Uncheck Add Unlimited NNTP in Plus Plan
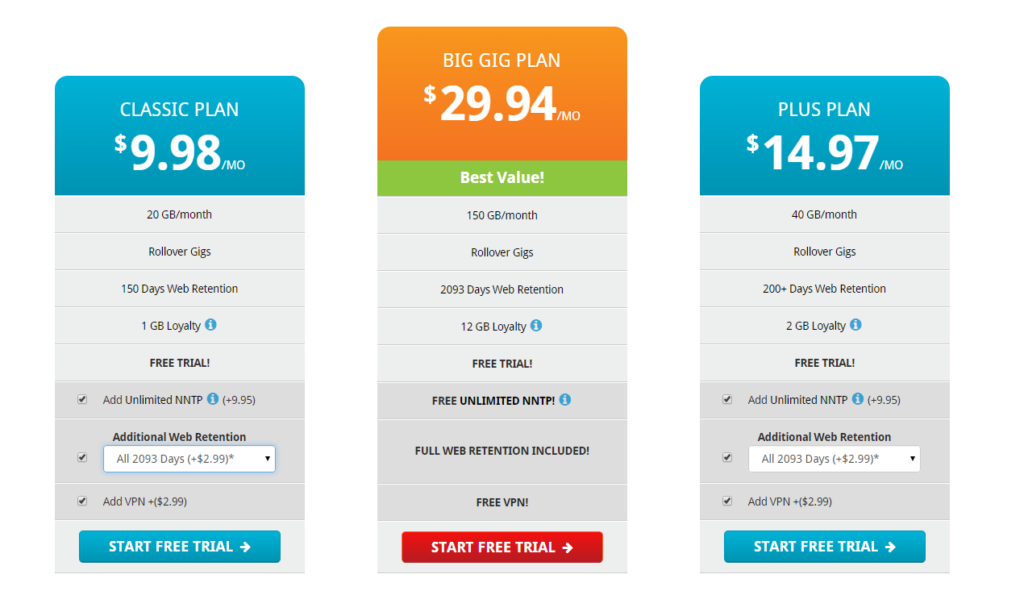 click(x=727, y=399)
